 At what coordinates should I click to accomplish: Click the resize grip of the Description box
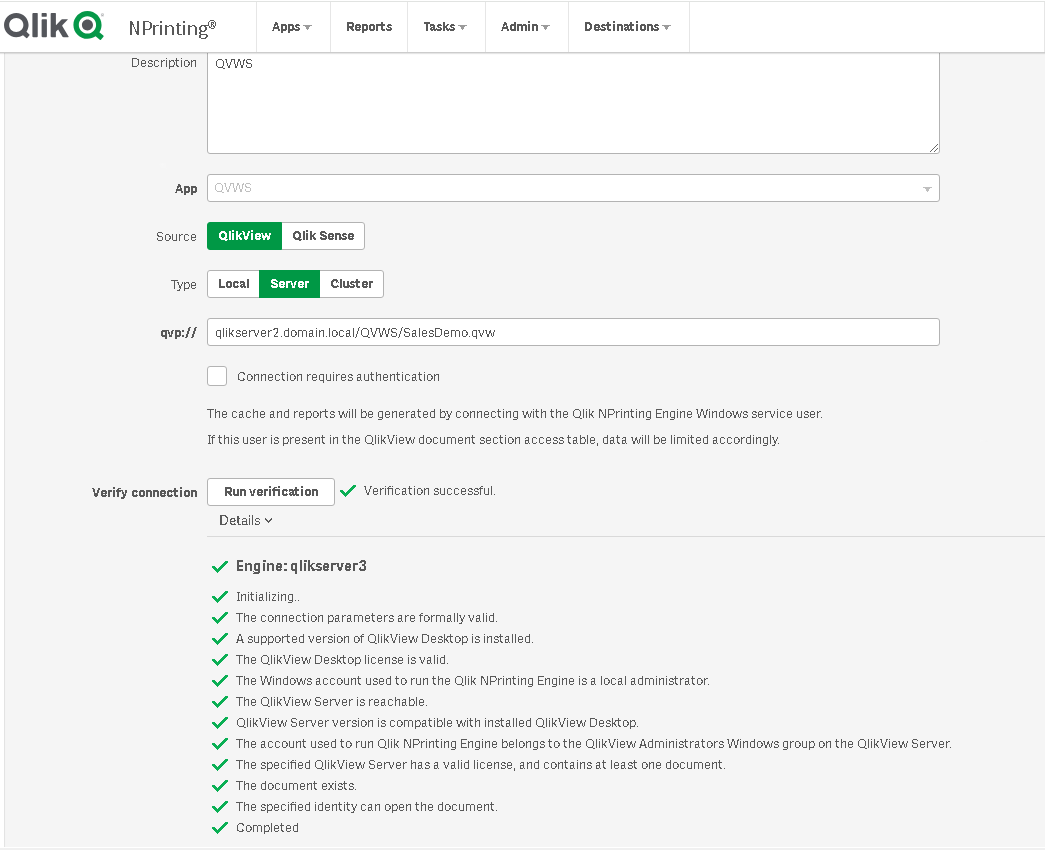[934, 148]
